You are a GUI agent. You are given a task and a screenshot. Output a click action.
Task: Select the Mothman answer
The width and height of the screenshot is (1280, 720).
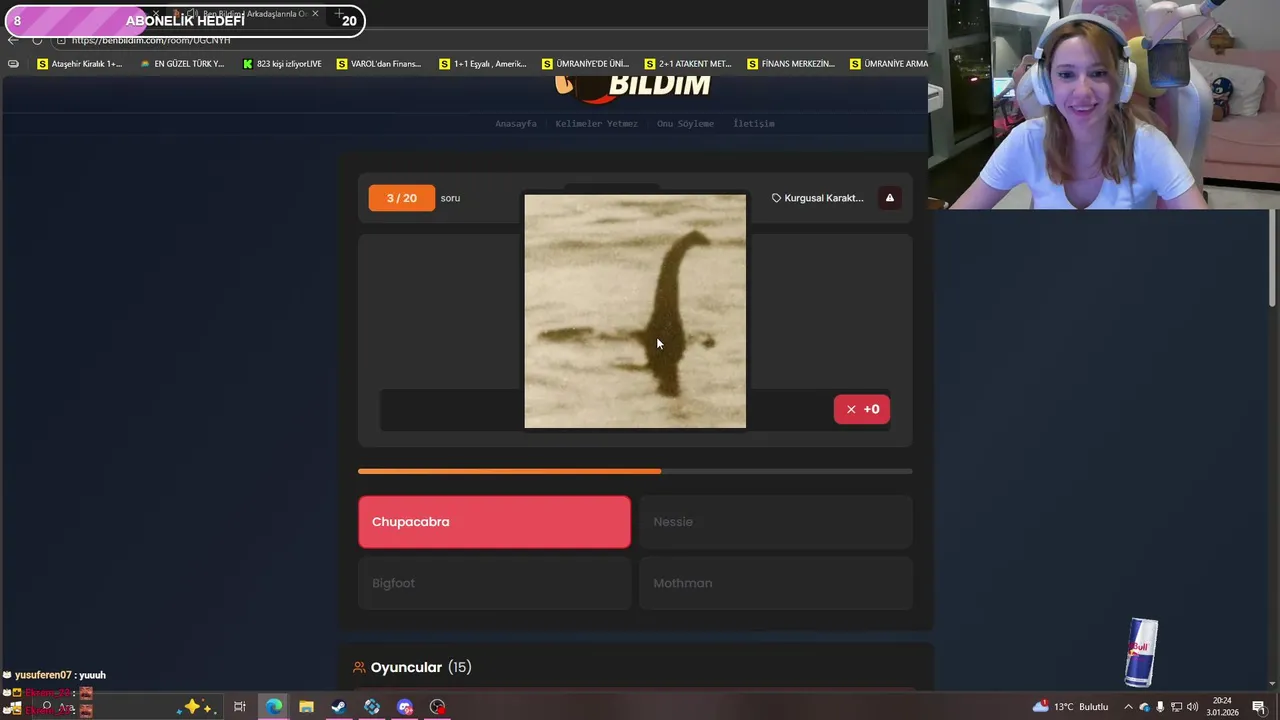coord(775,583)
